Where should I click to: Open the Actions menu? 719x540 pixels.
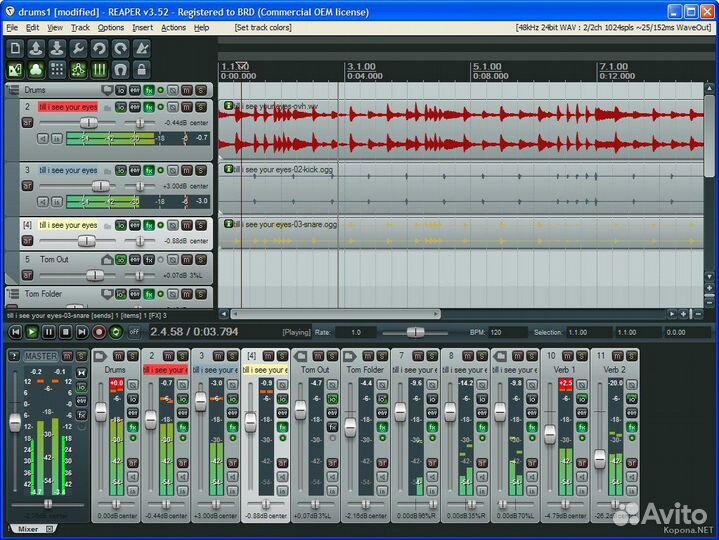coord(173,28)
